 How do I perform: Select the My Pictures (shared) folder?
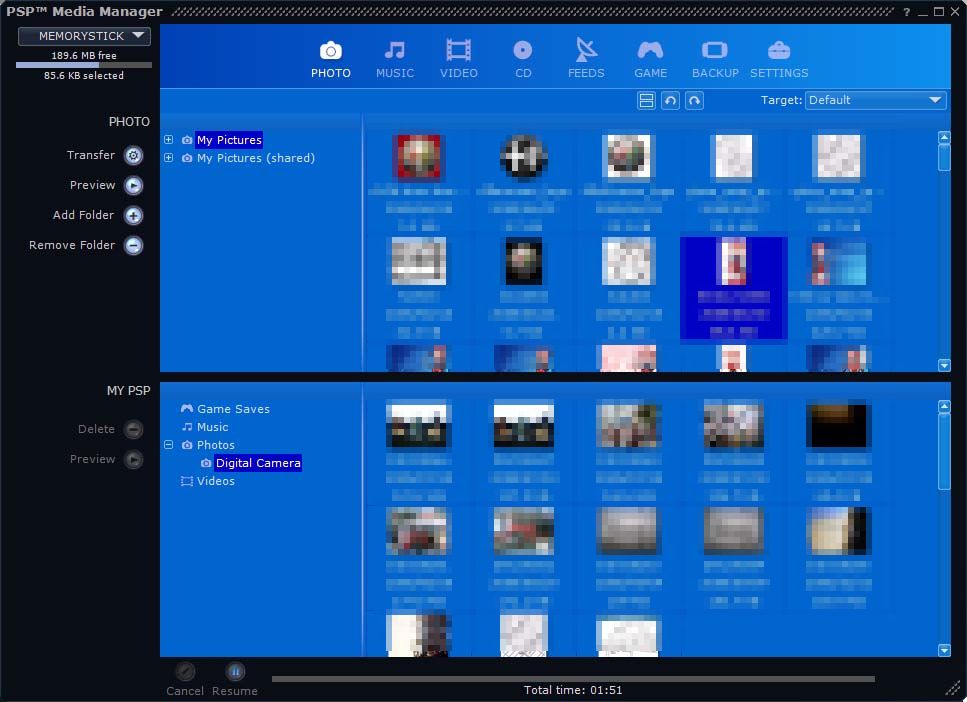point(256,158)
